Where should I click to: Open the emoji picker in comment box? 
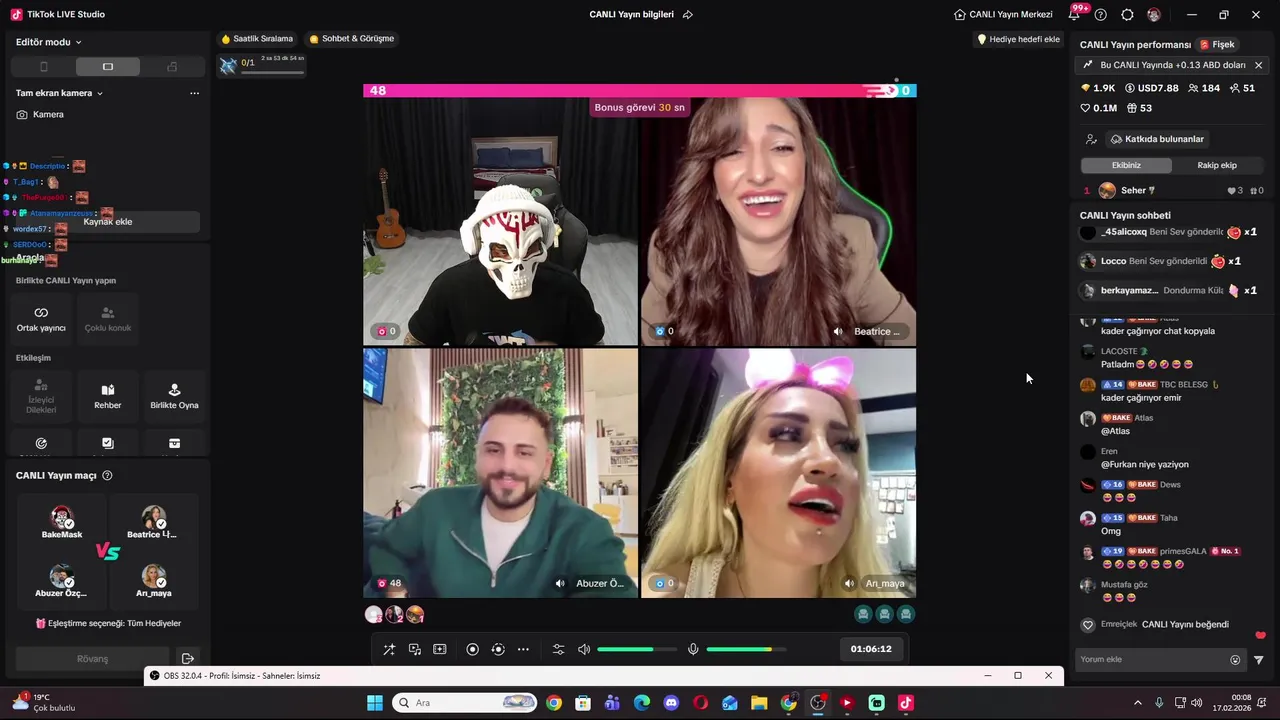(1235, 660)
